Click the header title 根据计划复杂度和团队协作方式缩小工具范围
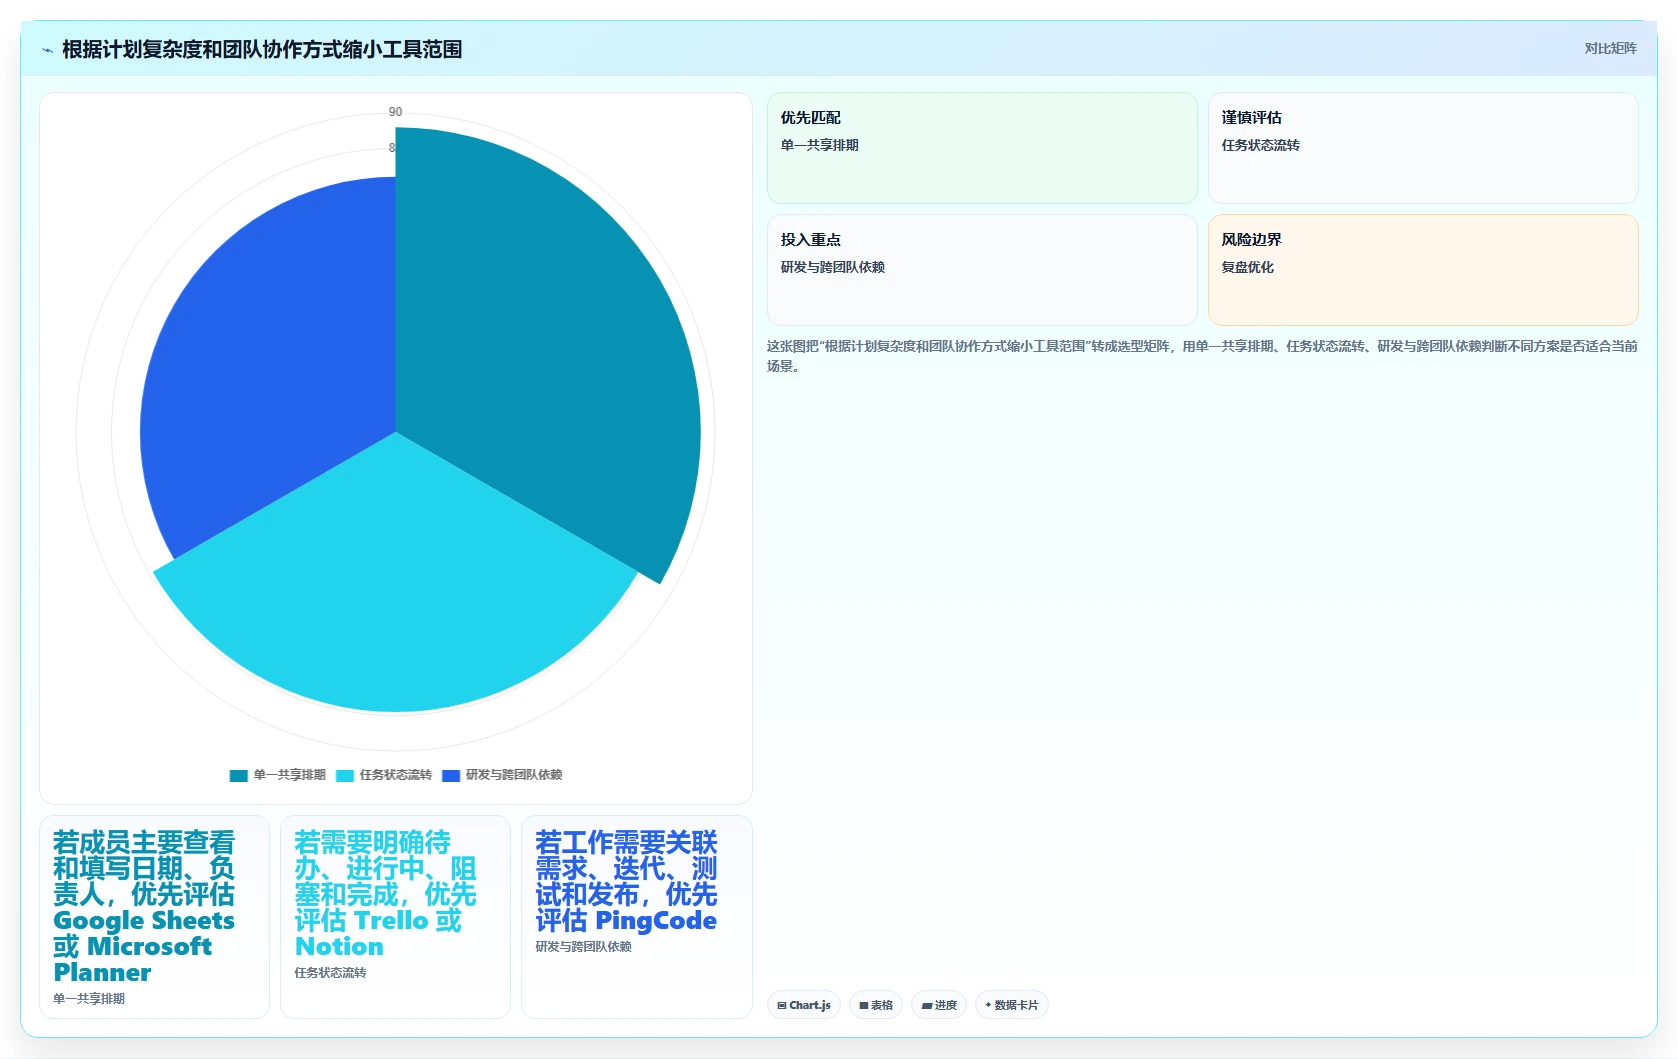Screen dimensions: 1678x1059 click(262, 50)
